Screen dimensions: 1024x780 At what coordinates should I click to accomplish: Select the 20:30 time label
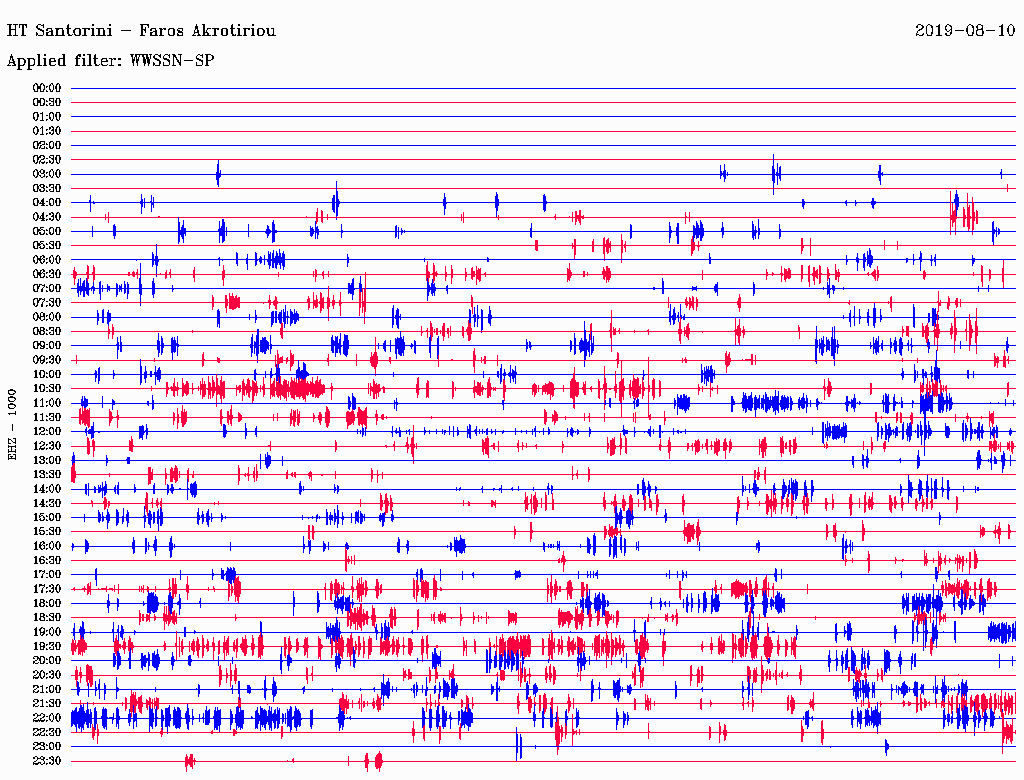tap(47, 675)
